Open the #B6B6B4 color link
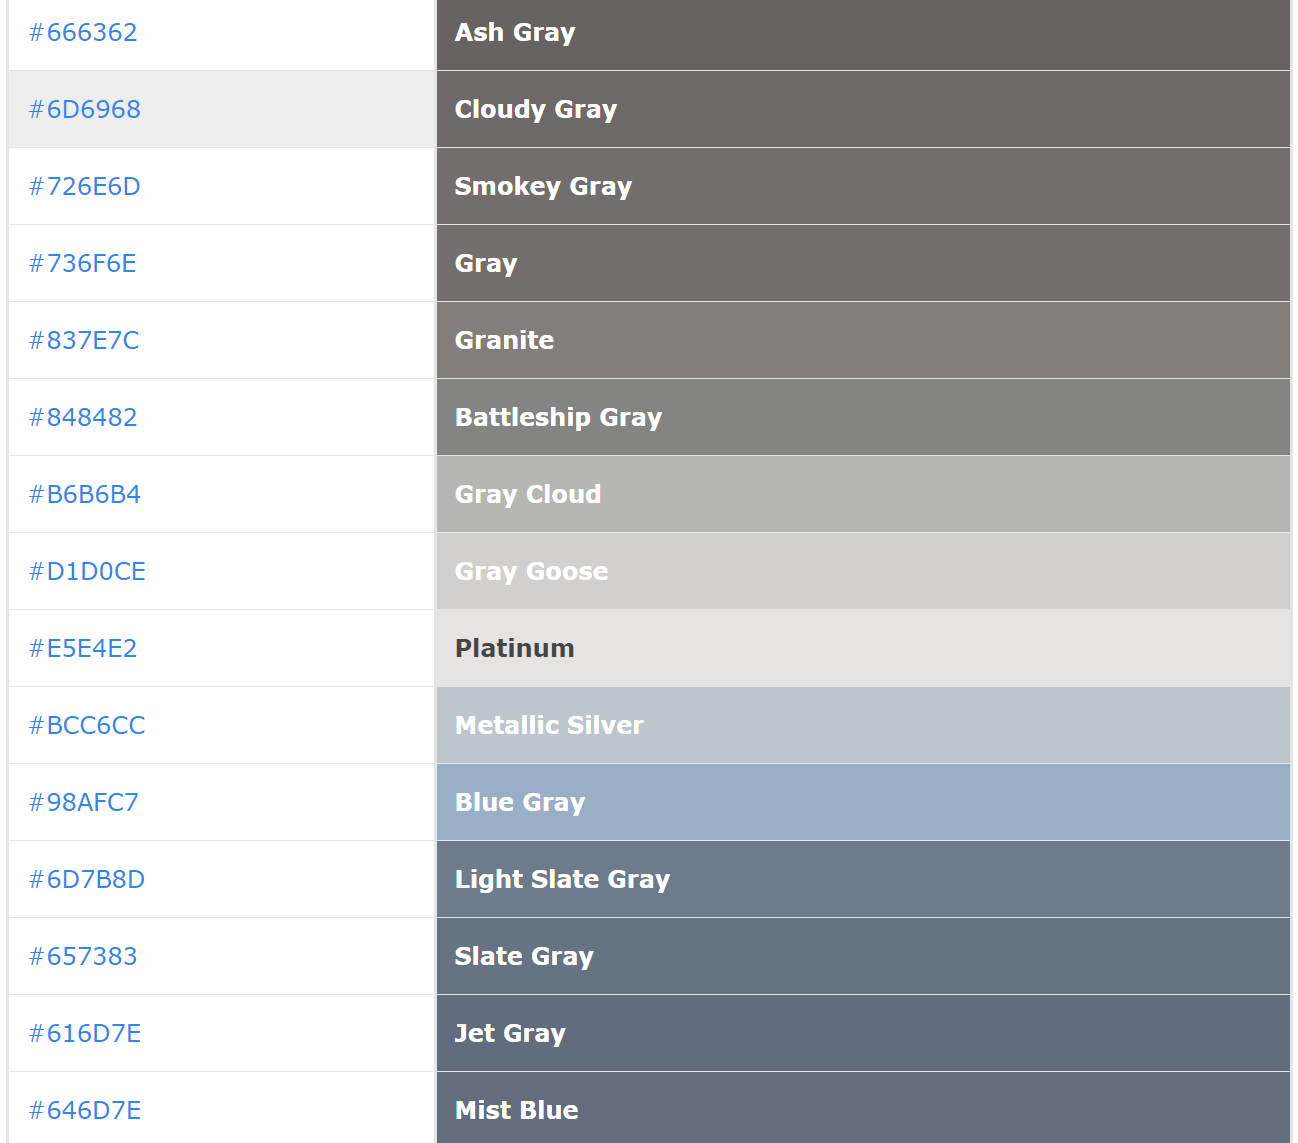The width and height of the screenshot is (1298, 1143). coord(85,495)
